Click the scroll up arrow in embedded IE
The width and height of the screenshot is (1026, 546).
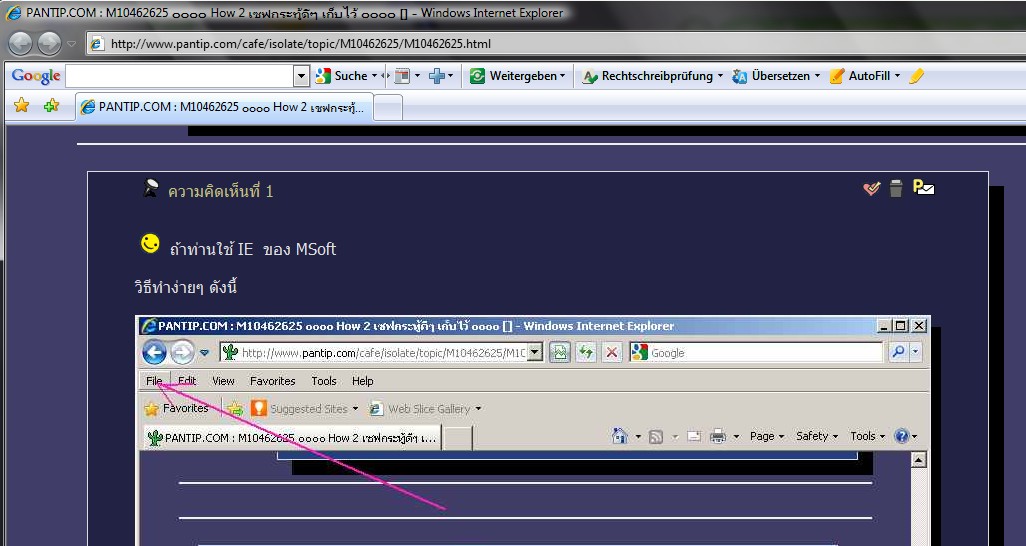(919, 460)
